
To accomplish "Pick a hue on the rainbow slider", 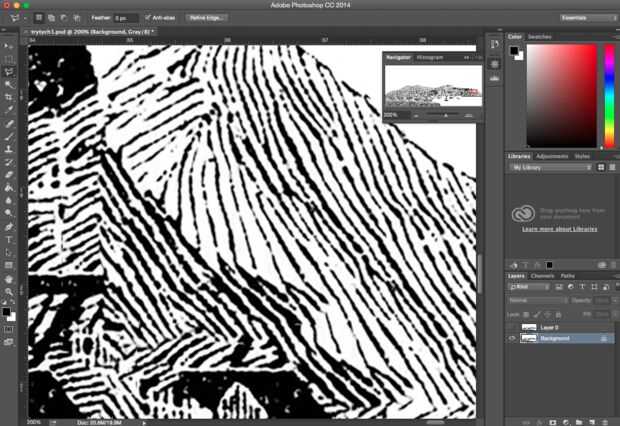I will coord(609,95).
